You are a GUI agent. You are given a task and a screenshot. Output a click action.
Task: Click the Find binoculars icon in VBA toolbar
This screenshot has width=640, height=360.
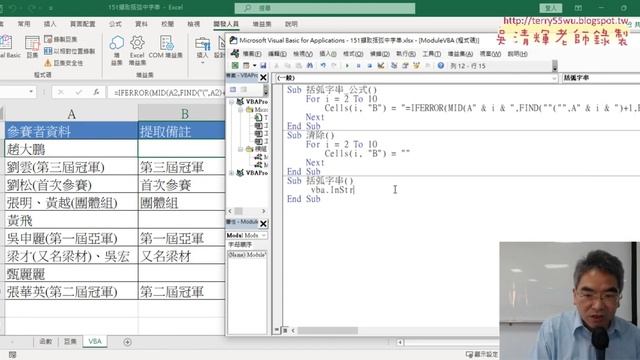coord(310,66)
